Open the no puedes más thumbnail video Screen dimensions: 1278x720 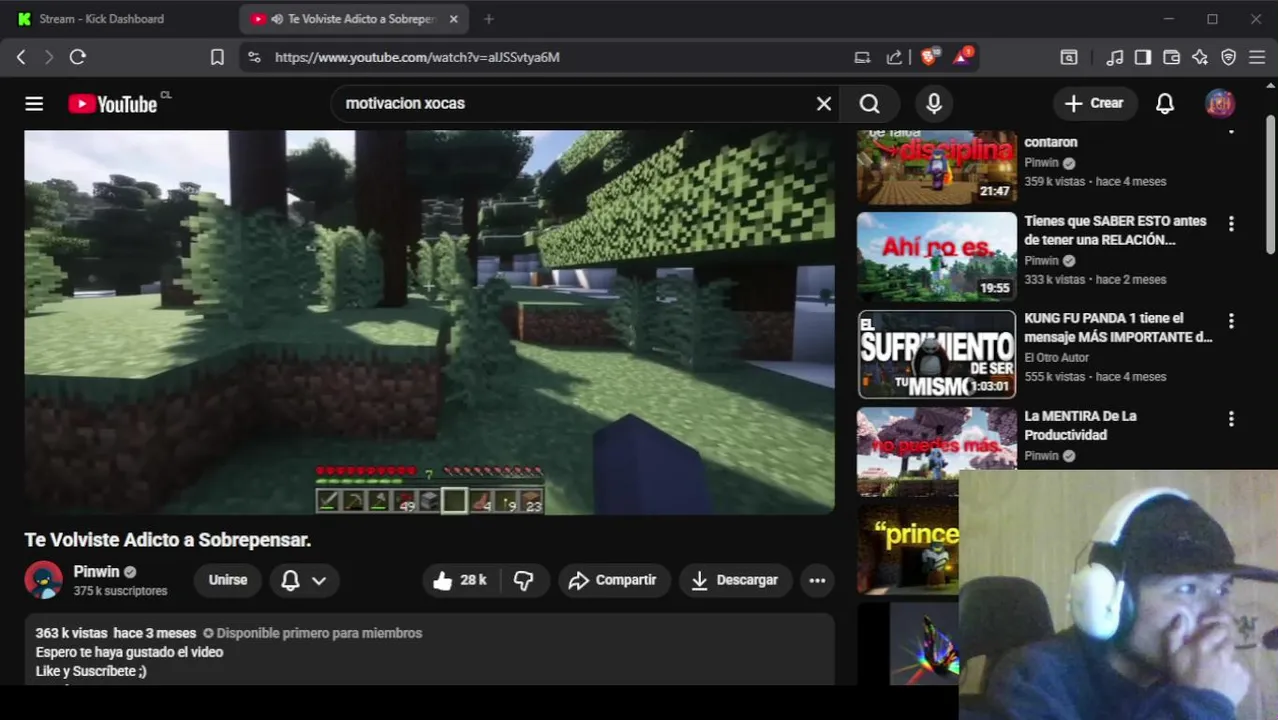click(936, 451)
